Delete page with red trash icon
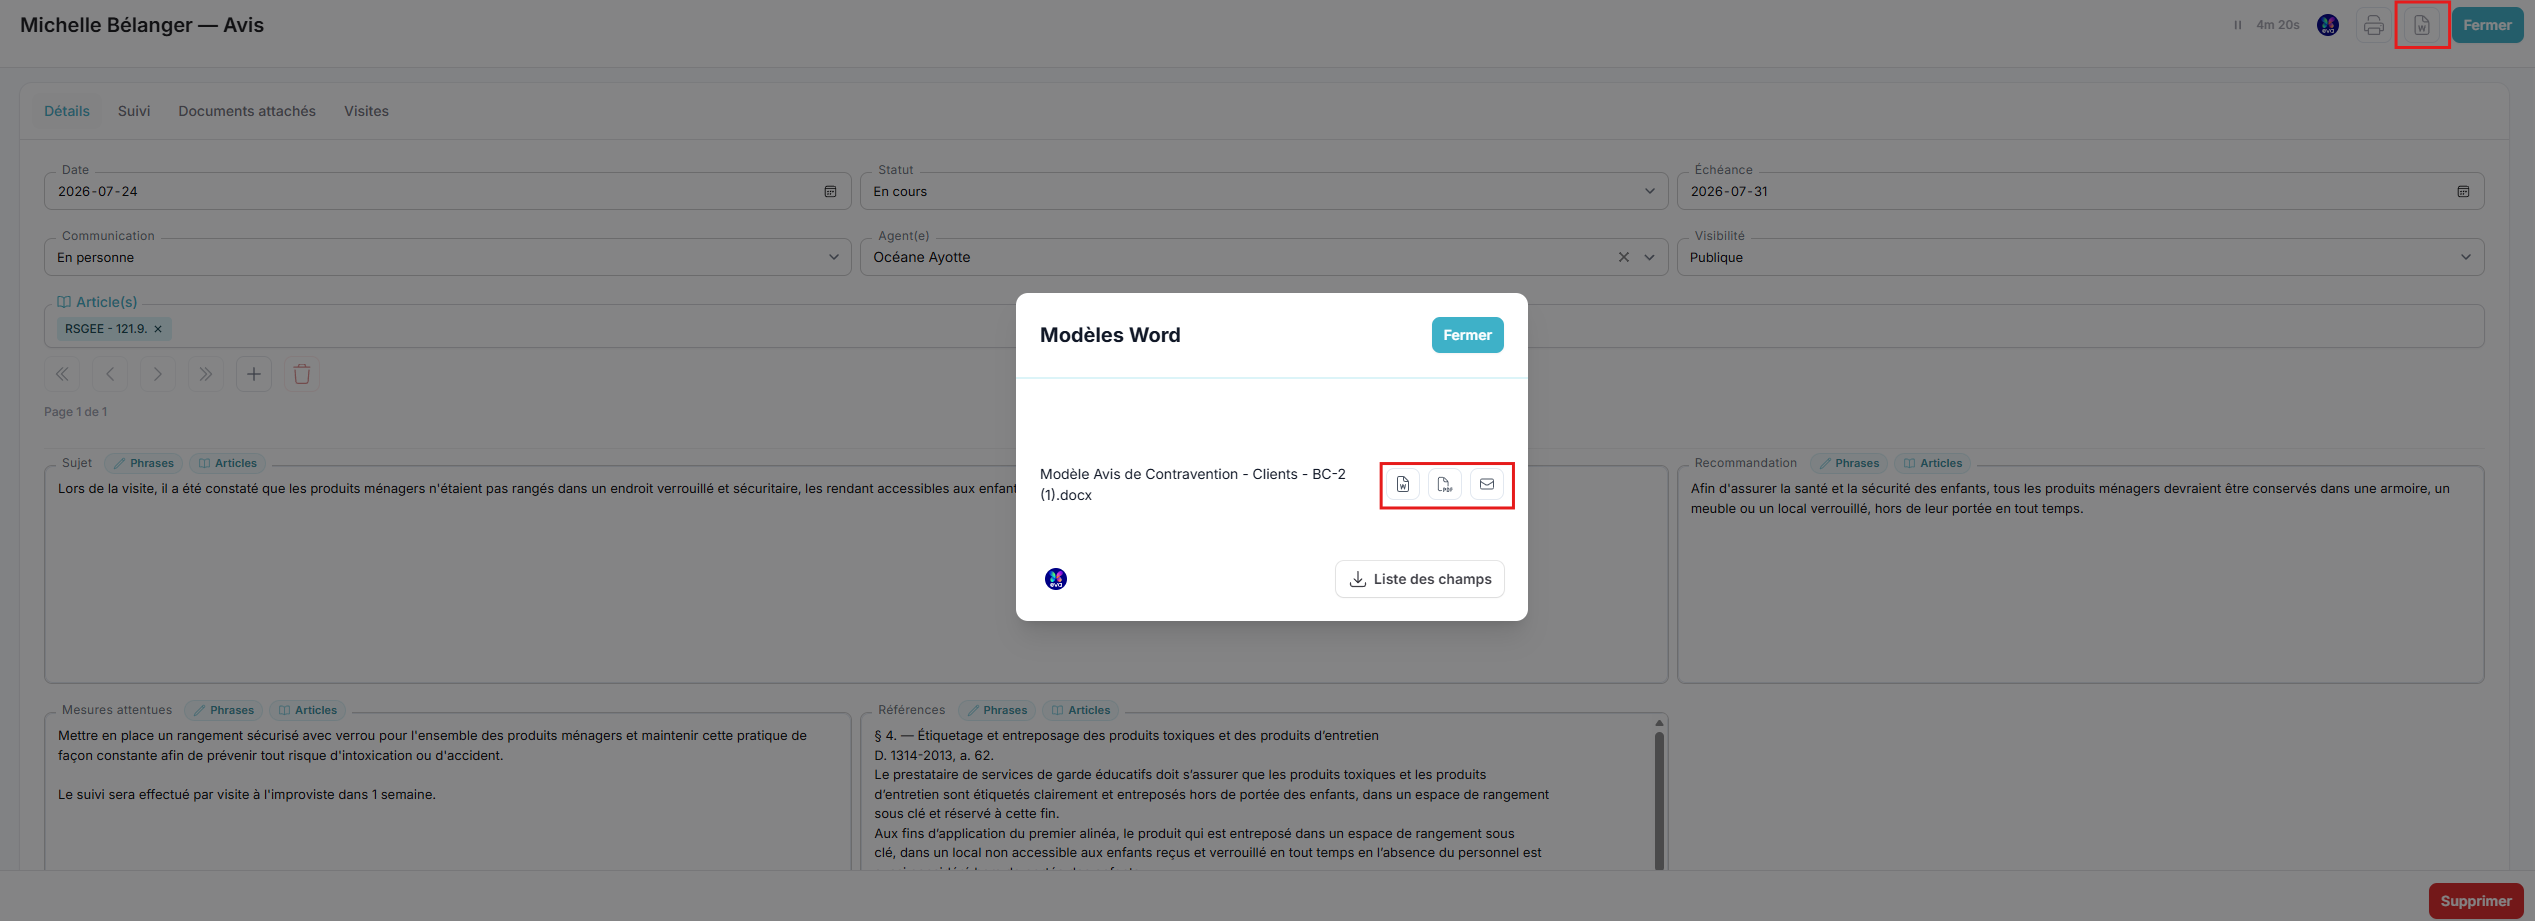The image size is (2535, 921). coord(302,374)
